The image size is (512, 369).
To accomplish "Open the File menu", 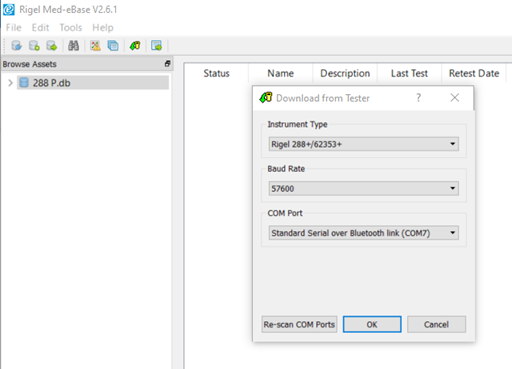I will [14, 27].
